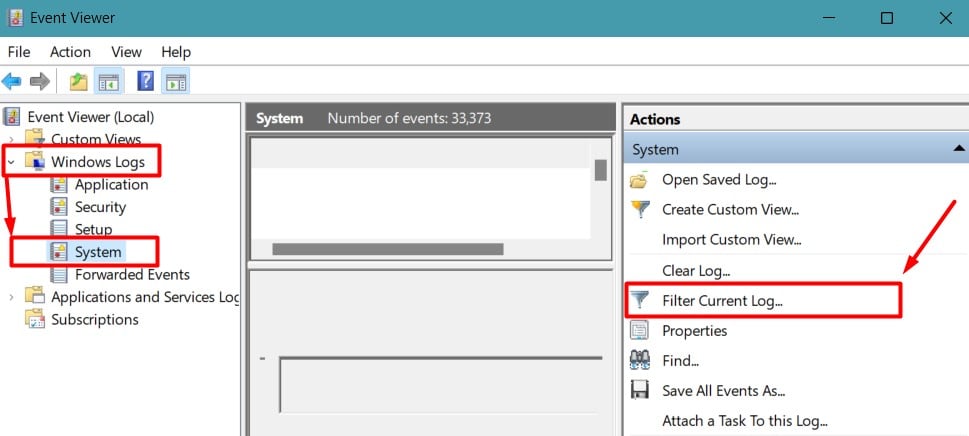Click the Setup log icon in tree
Image resolution: width=969 pixels, height=436 pixels.
[59, 229]
